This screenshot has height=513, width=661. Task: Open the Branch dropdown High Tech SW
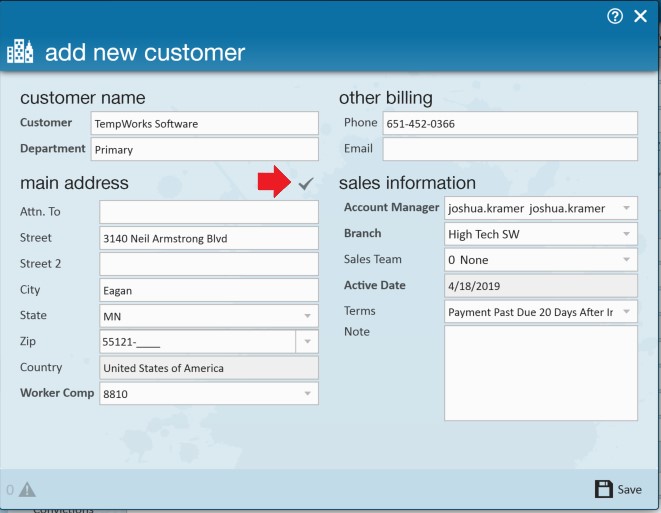pos(541,234)
